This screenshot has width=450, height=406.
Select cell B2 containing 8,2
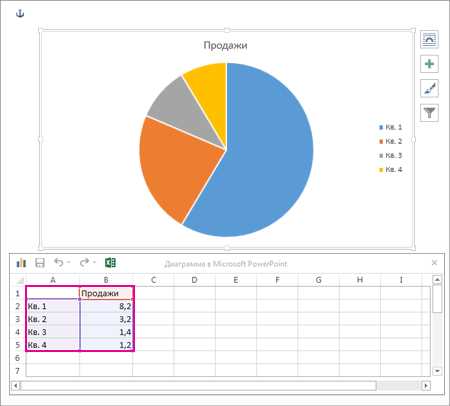[x=106, y=306]
